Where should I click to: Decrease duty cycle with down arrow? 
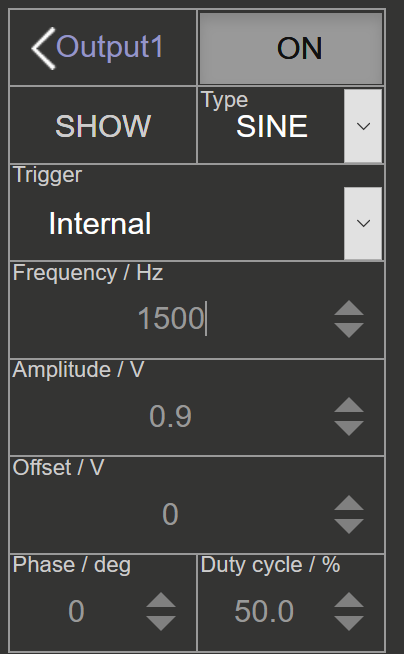[349, 623]
